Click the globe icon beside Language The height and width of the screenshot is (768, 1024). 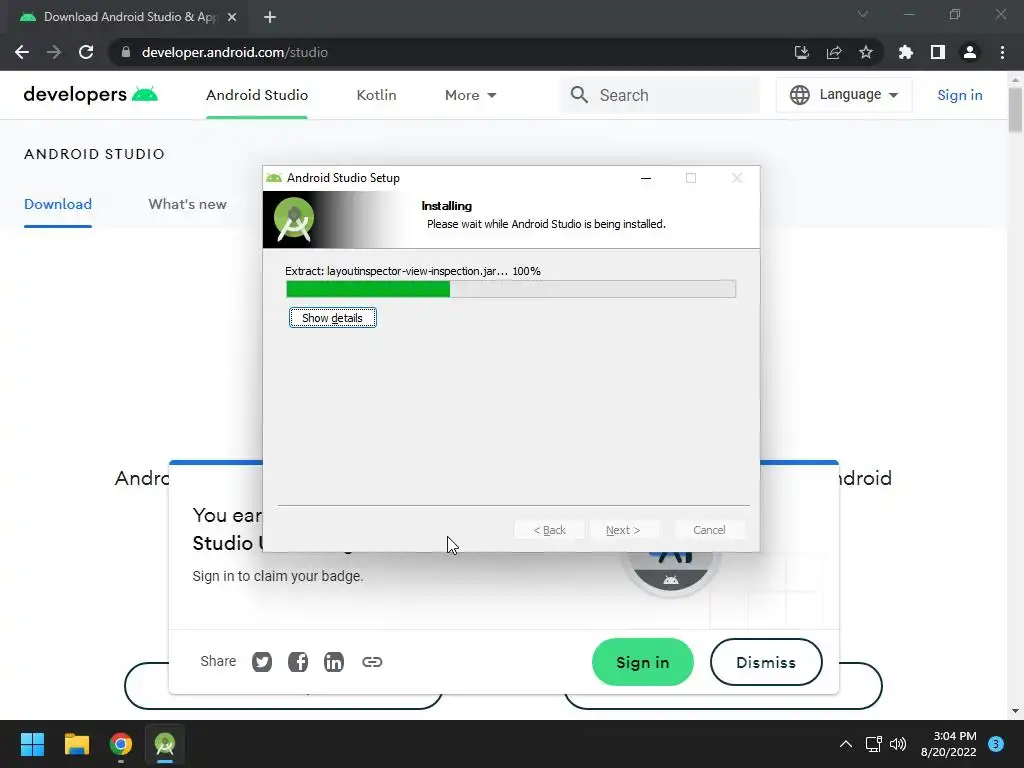click(800, 95)
